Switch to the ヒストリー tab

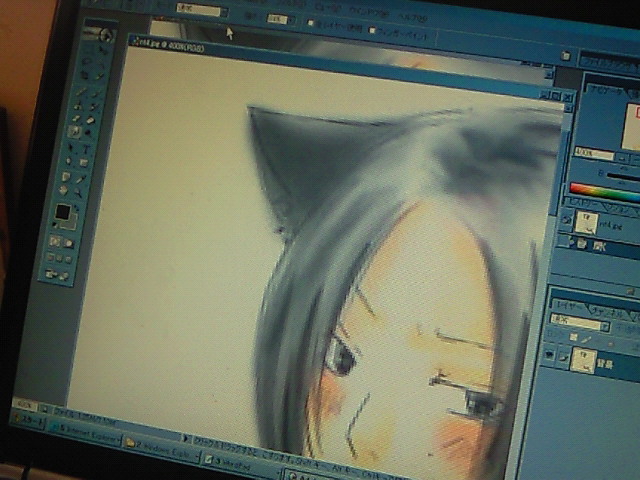click(x=584, y=203)
